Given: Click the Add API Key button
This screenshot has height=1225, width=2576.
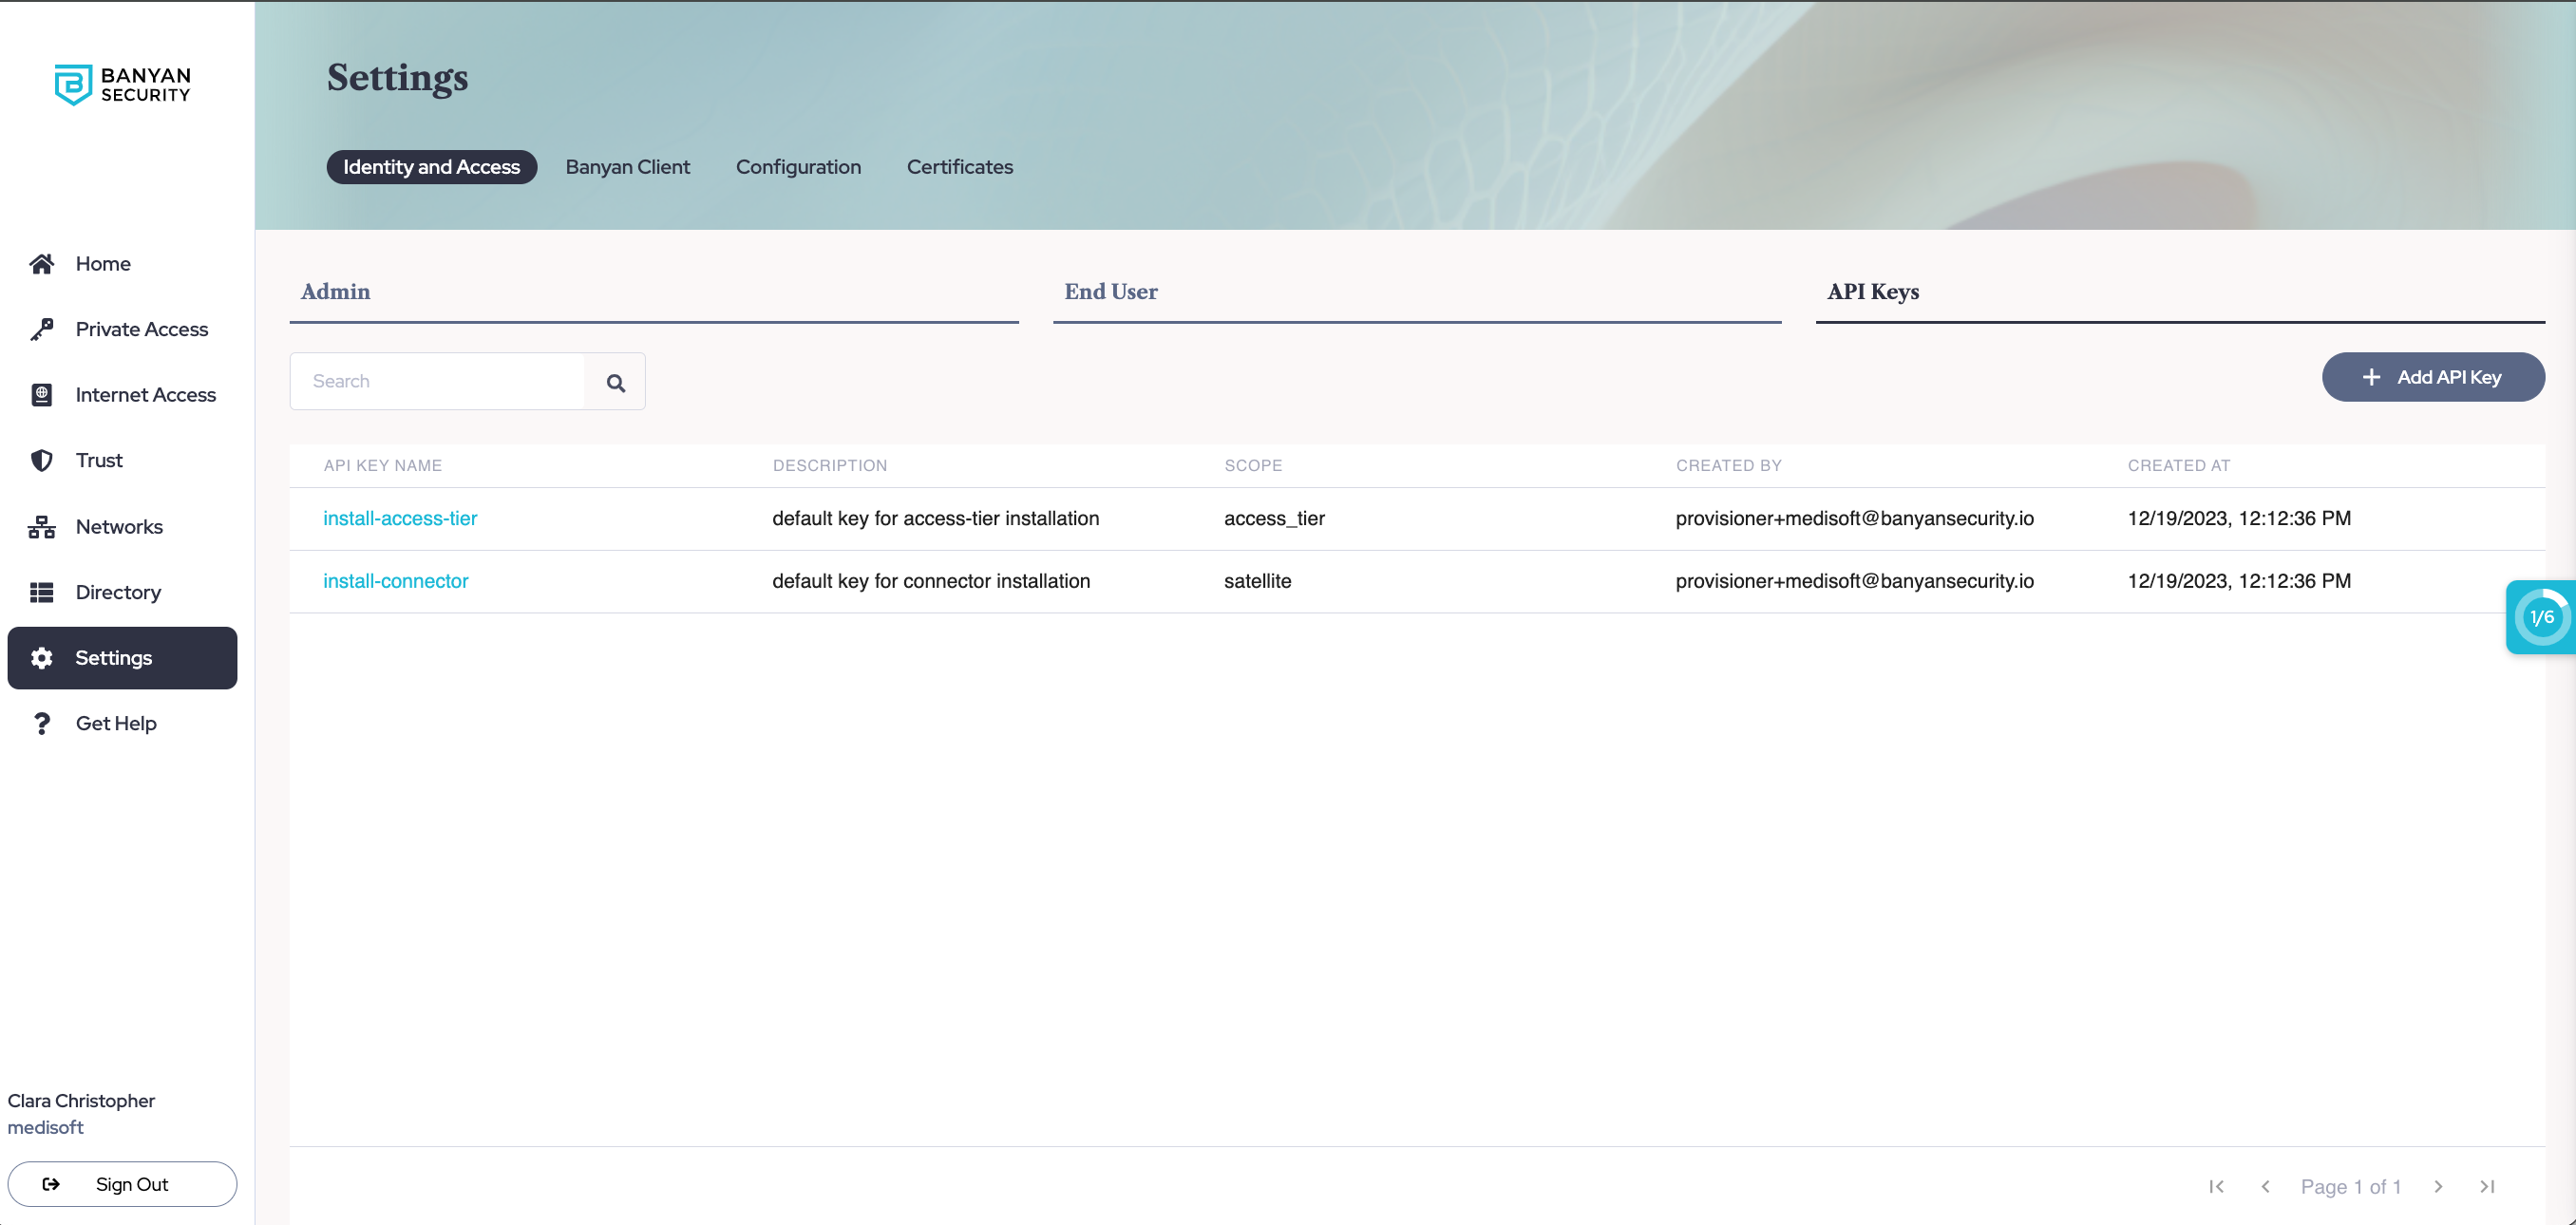Looking at the screenshot, I should pyautogui.click(x=2432, y=377).
